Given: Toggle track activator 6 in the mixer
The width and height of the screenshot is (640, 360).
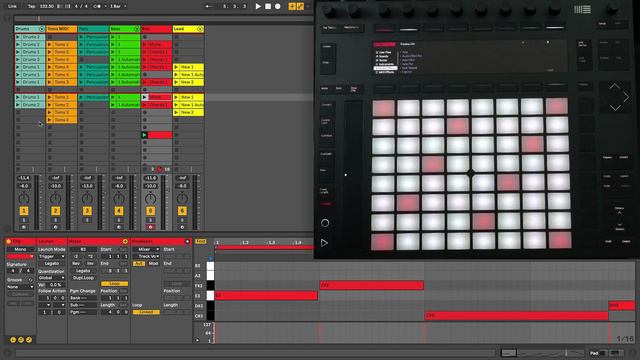Looking at the screenshot, I should pyautogui.click(x=182, y=211).
